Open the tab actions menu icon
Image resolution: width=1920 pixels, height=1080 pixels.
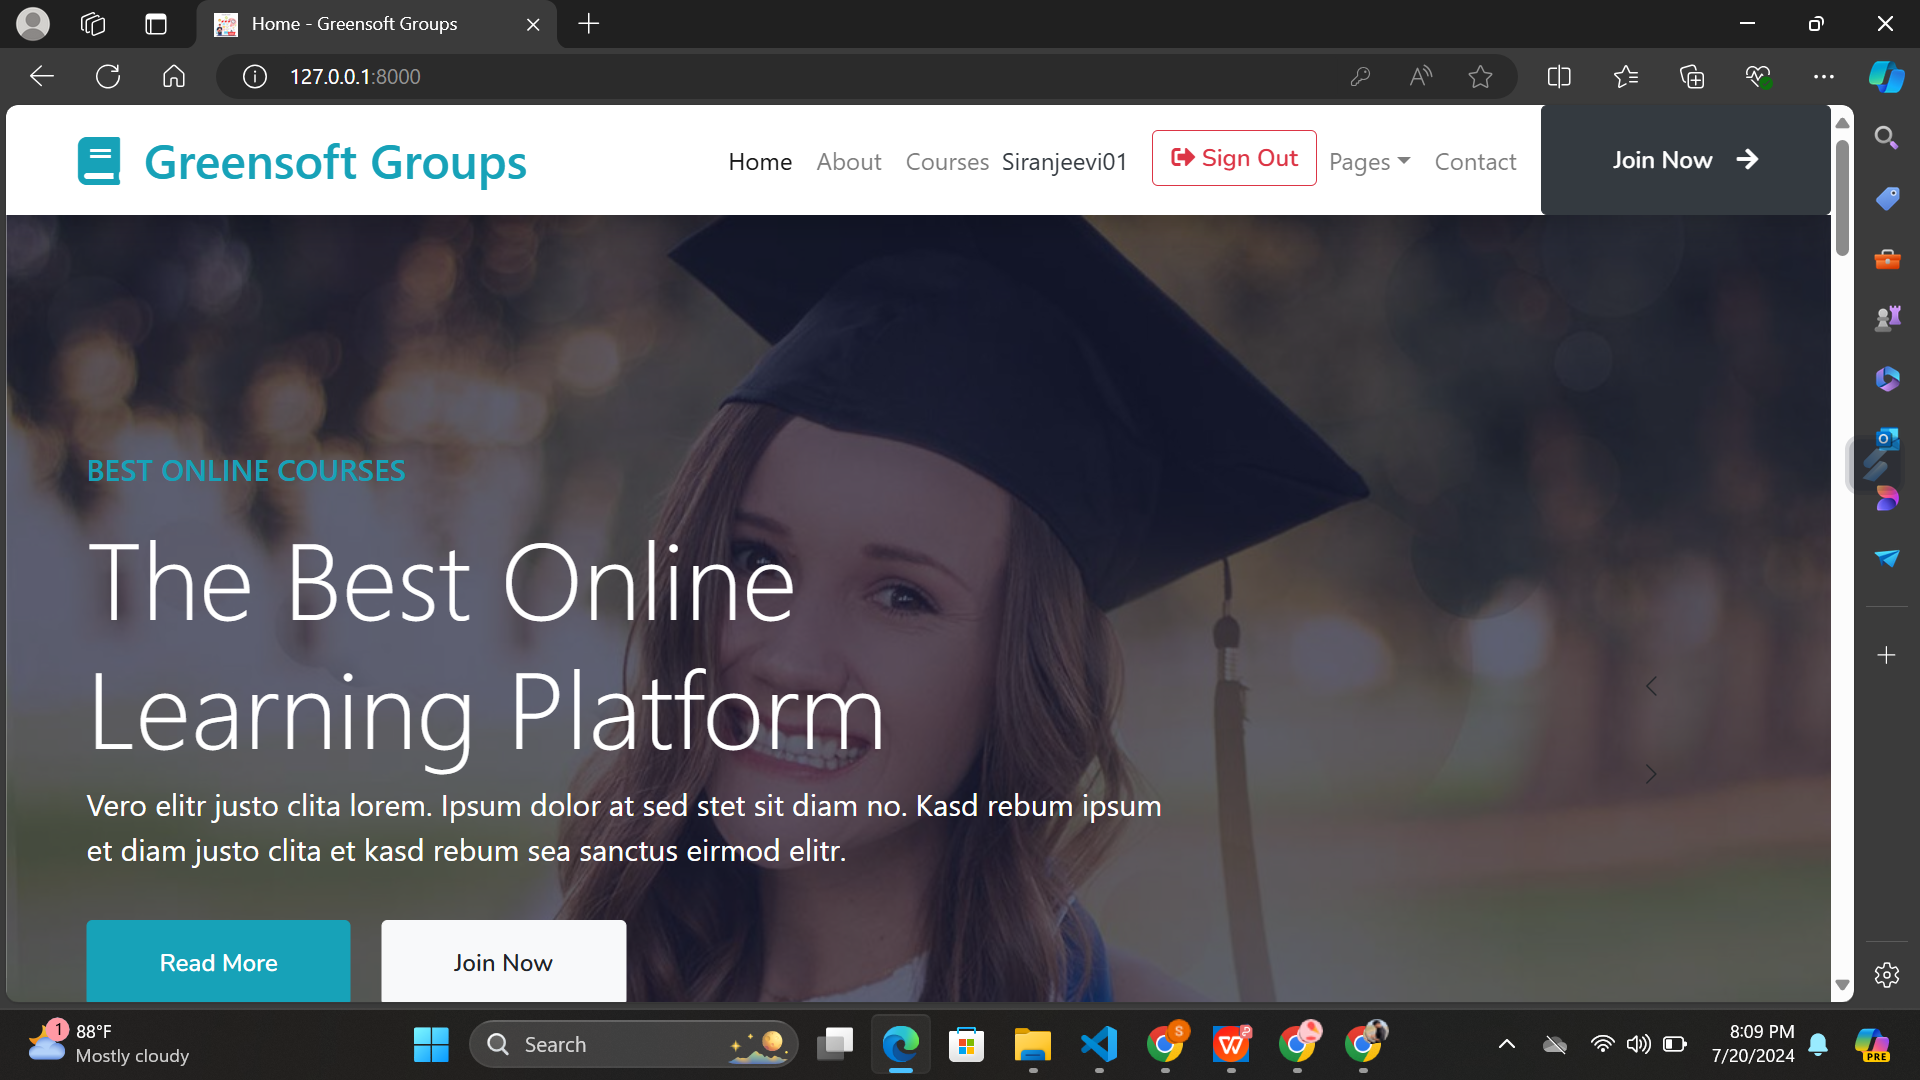156,24
